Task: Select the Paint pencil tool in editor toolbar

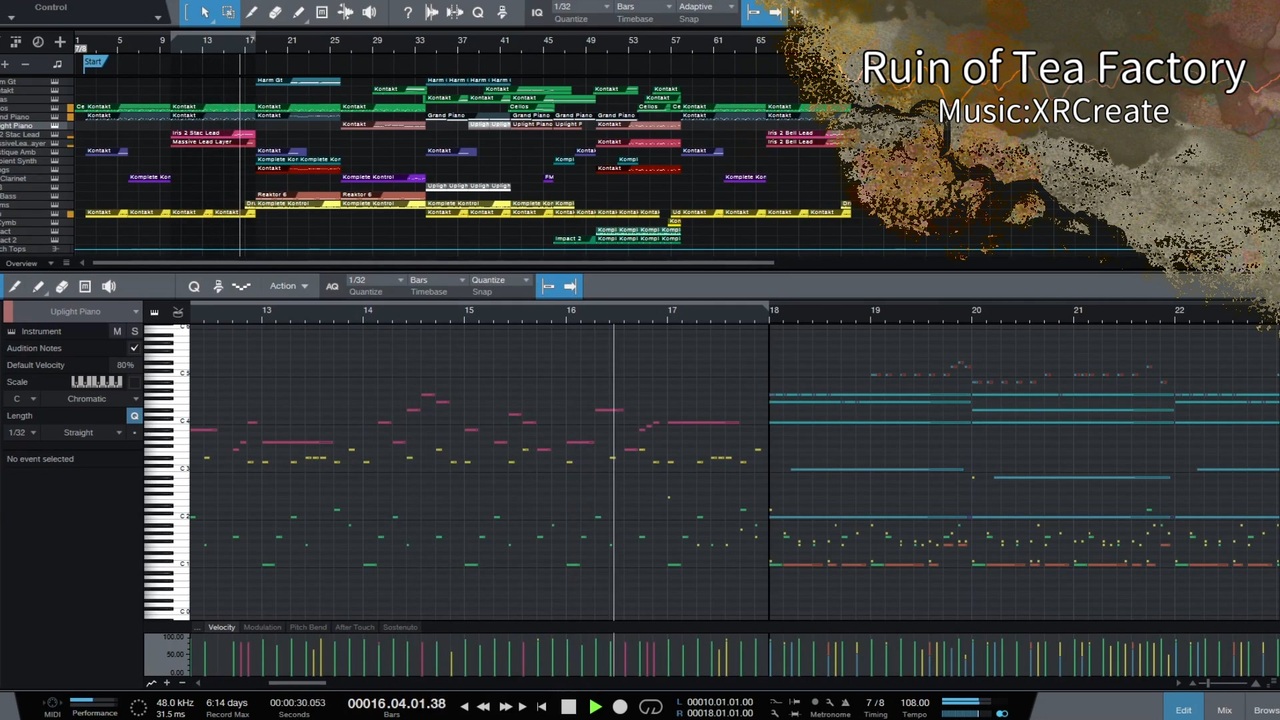Action: coord(38,287)
